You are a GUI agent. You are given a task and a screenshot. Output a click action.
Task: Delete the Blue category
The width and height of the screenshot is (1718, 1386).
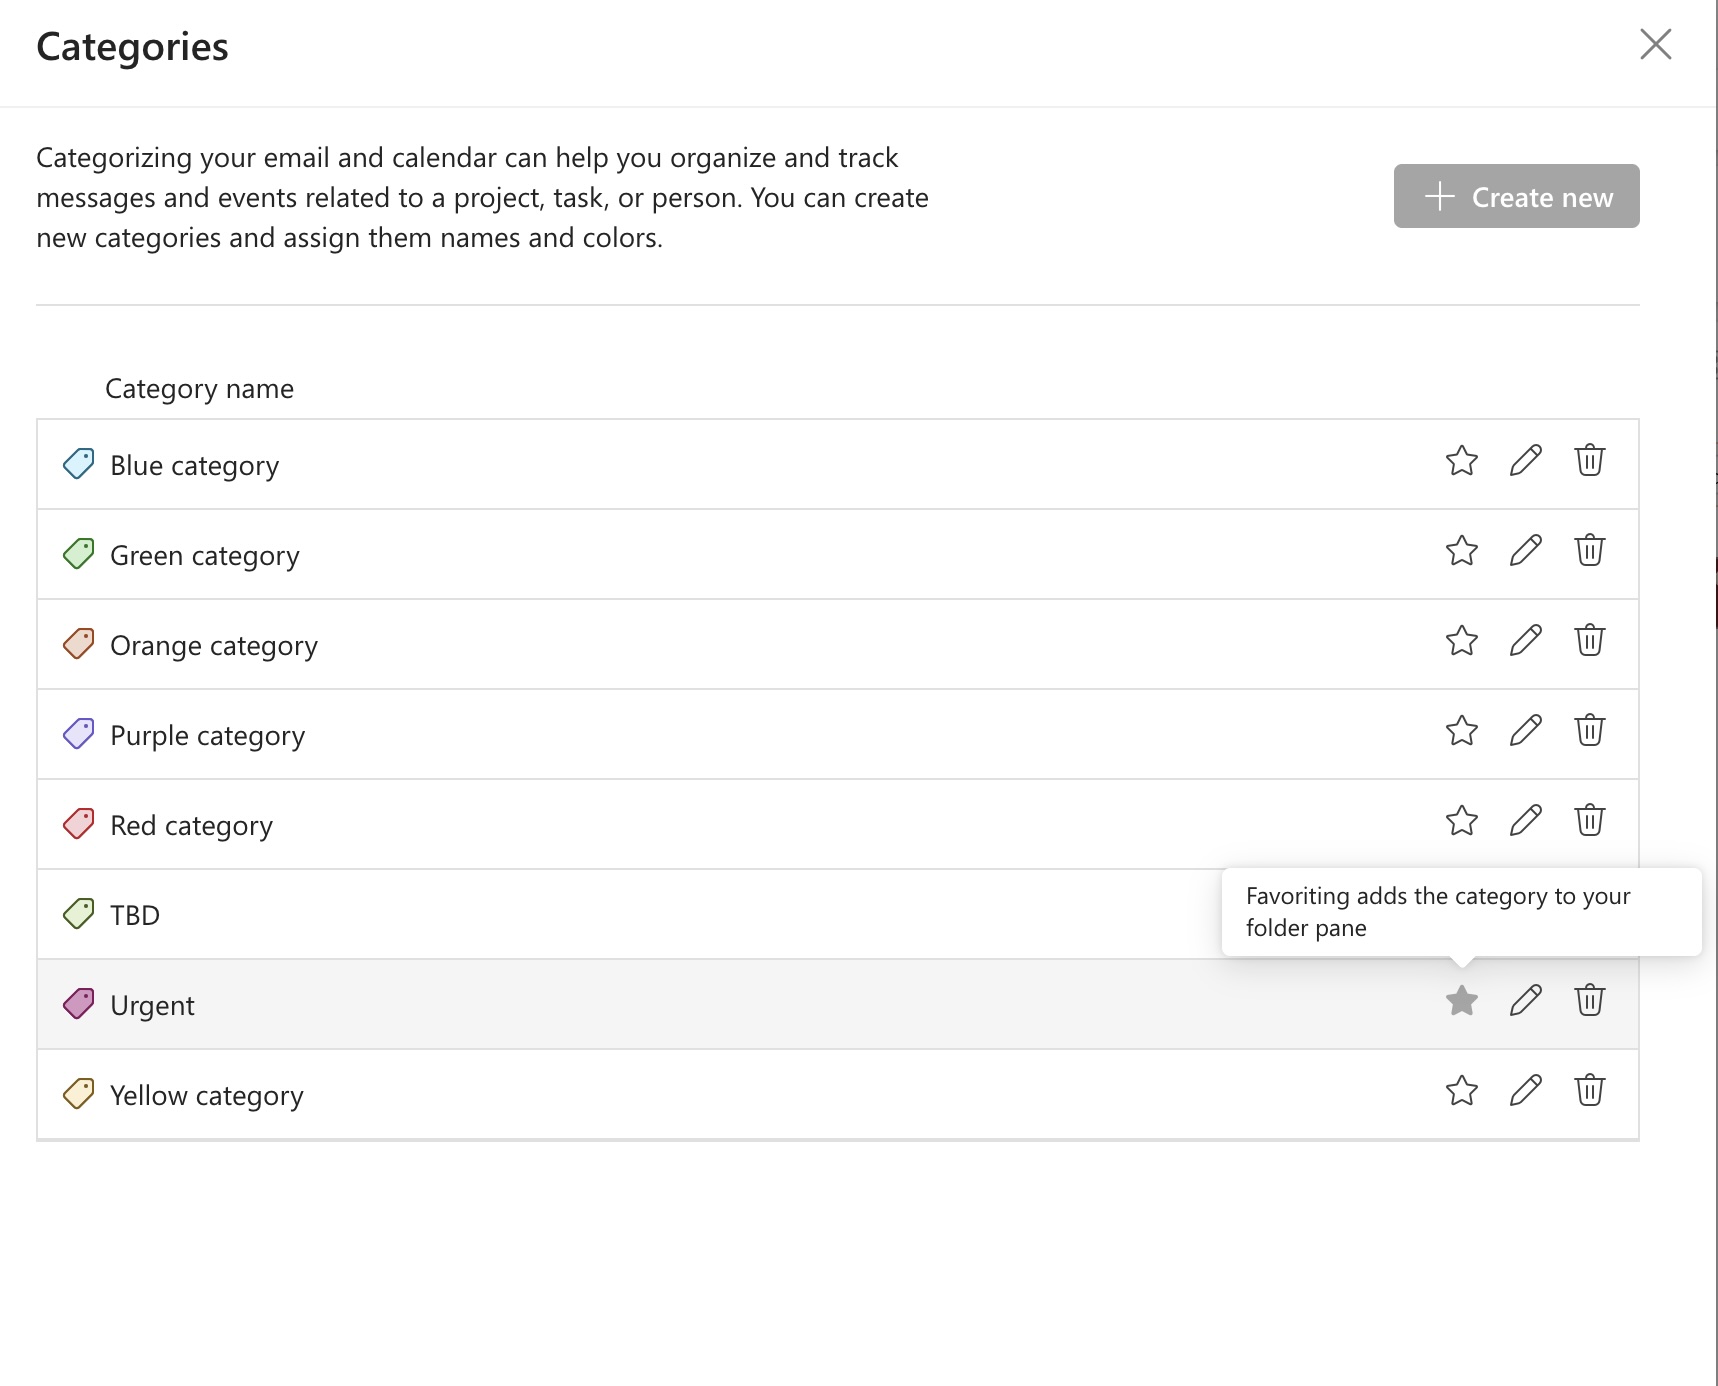[1589, 461]
